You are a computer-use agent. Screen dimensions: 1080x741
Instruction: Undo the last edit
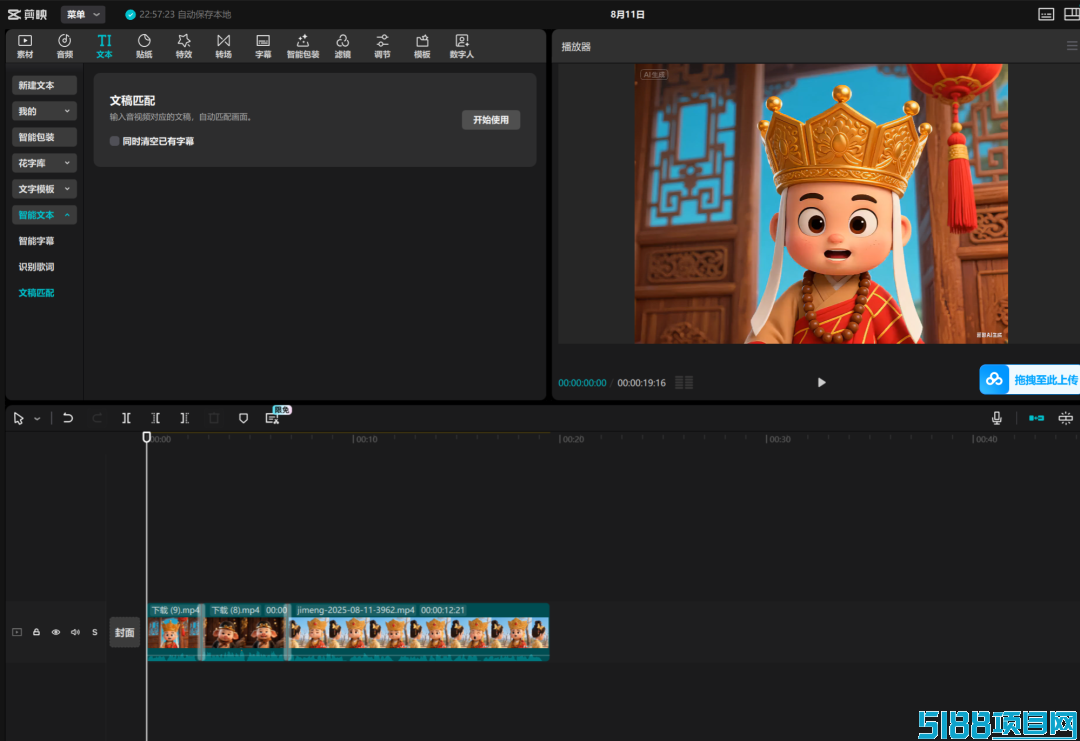click(x=68, y=418)
